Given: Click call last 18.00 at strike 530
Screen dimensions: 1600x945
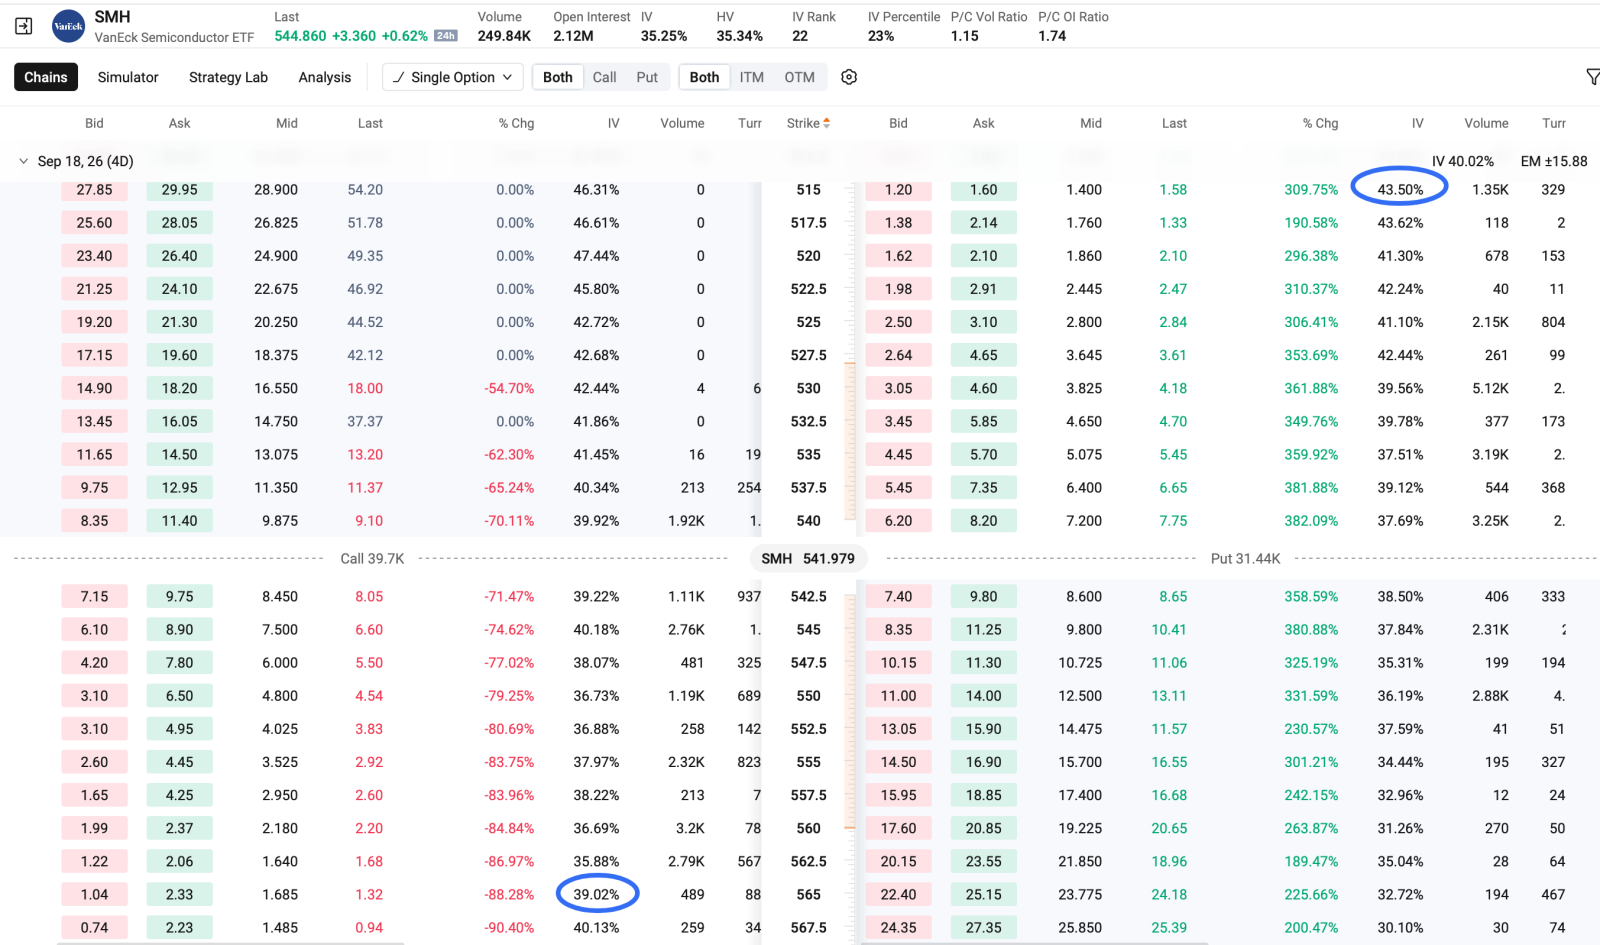Looking at the screenshot, I should pos(365,389).
